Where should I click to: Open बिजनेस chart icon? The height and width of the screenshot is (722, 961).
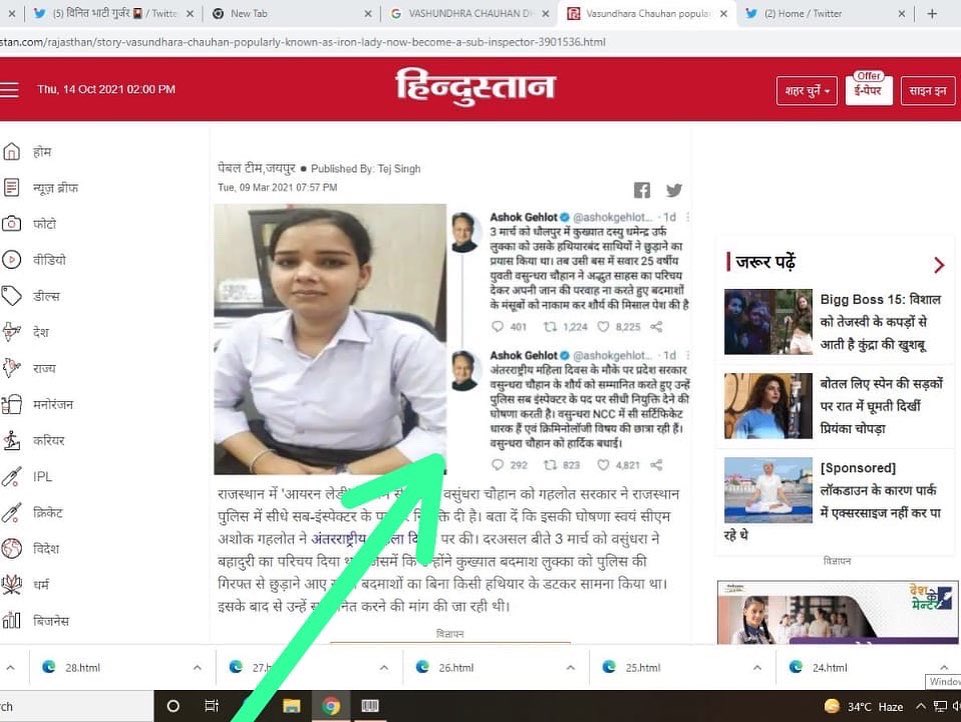[x=12, y=621]
